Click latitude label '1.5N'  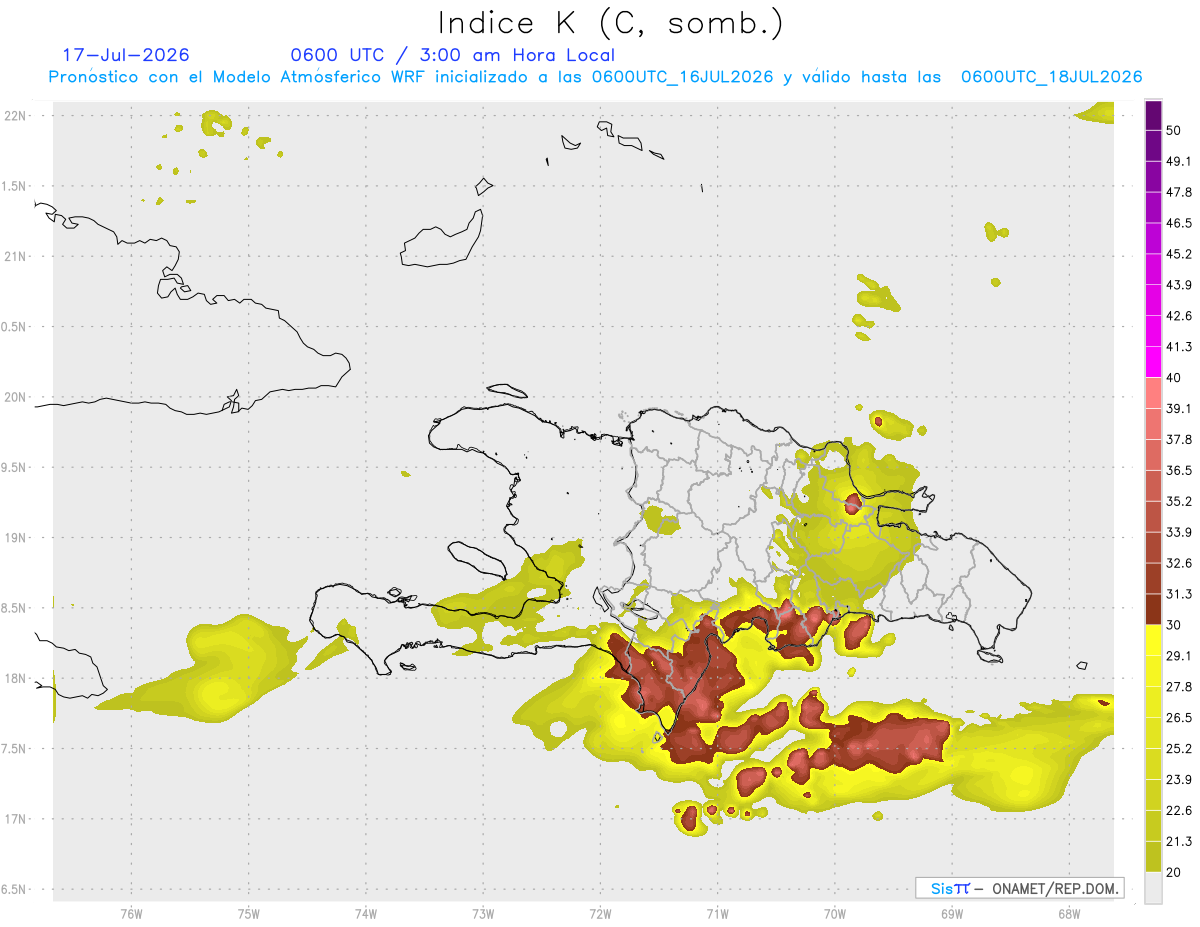tap(15, 187)
